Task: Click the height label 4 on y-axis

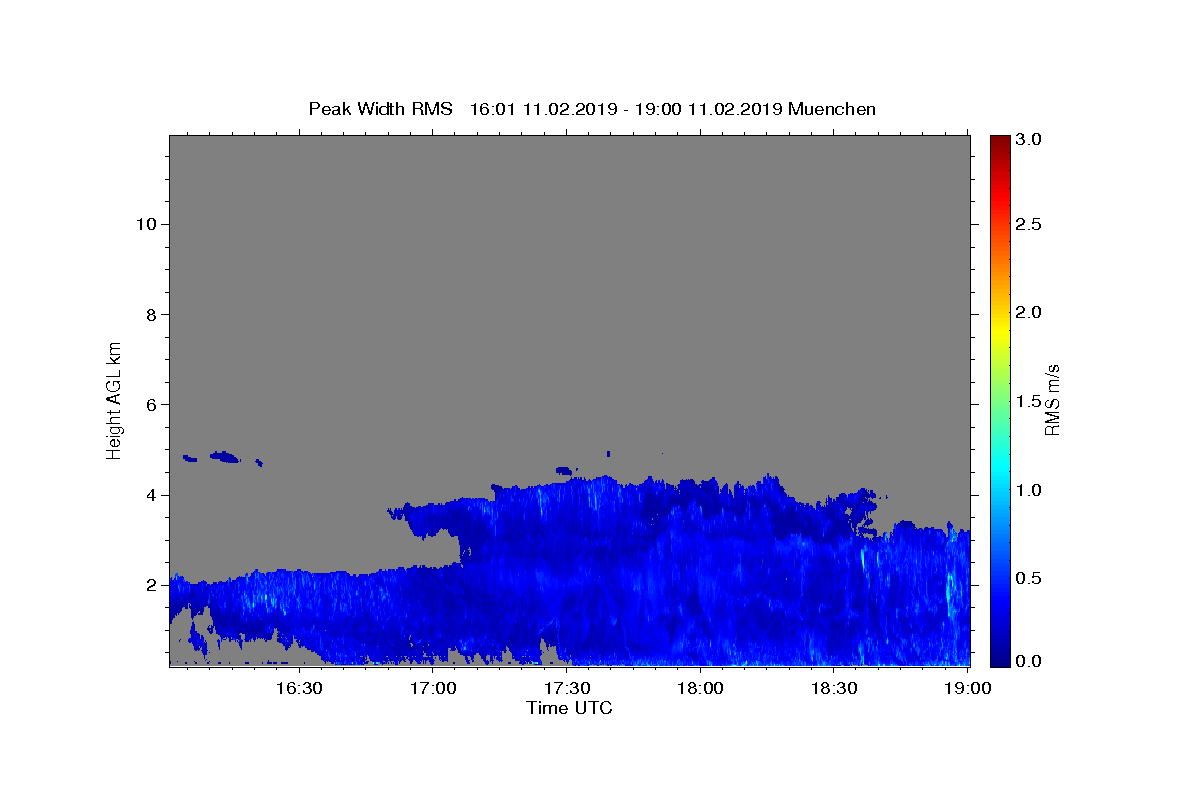Action: 149,495
